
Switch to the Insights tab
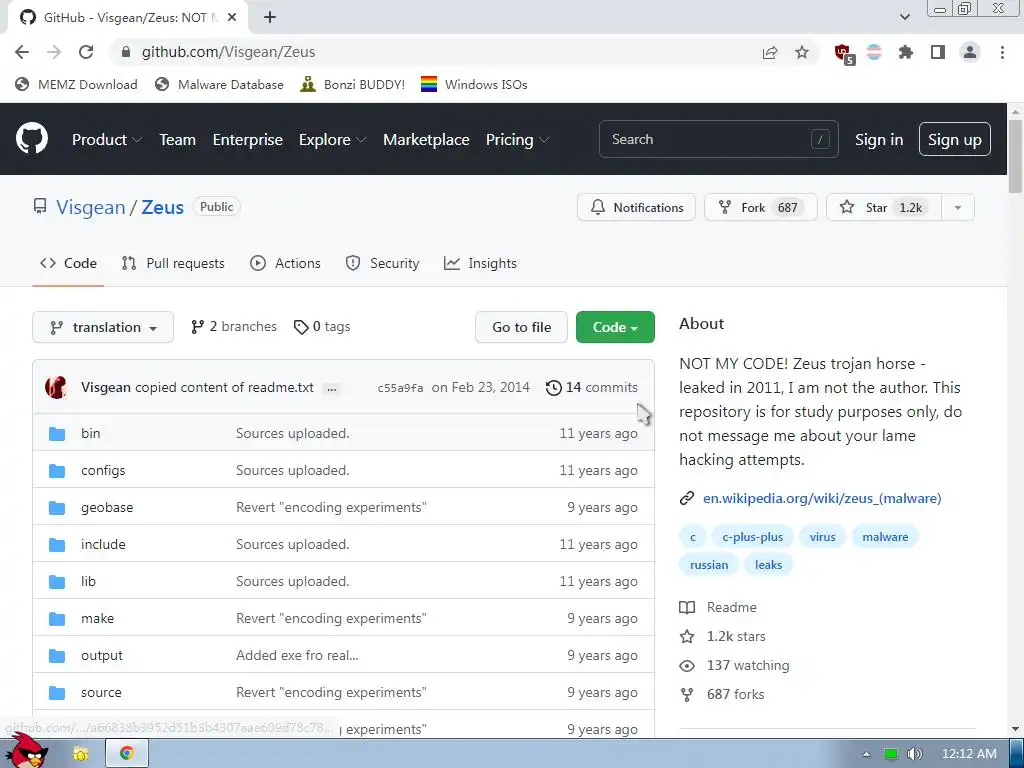tap(480, 263)
